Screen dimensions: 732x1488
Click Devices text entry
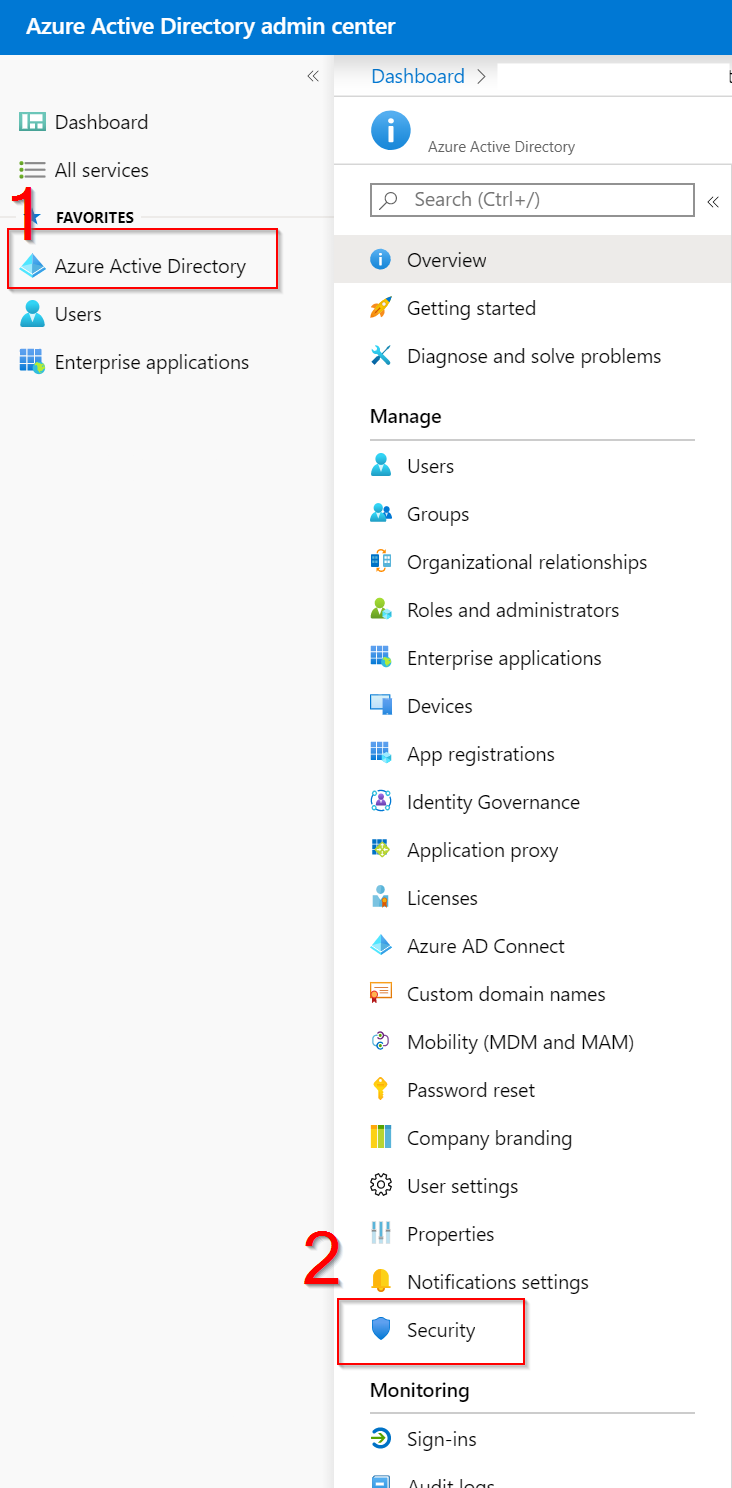[439, 706]
